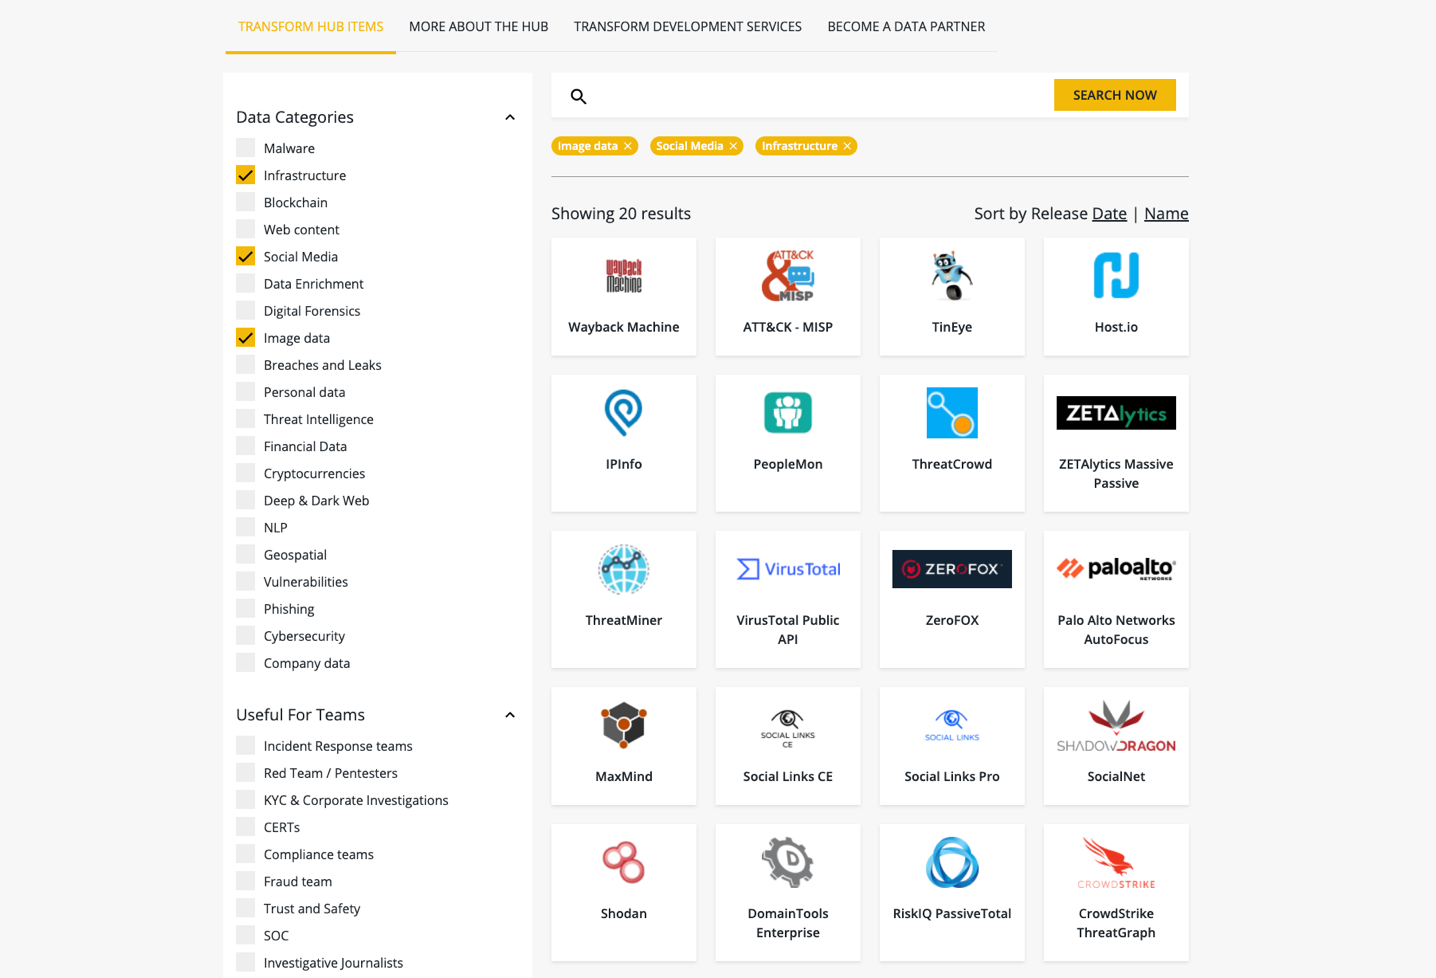Image resolution: width=1436 pixels, height=978 pixels.
Task: Check the Web content category
Action: coord(245,229)
